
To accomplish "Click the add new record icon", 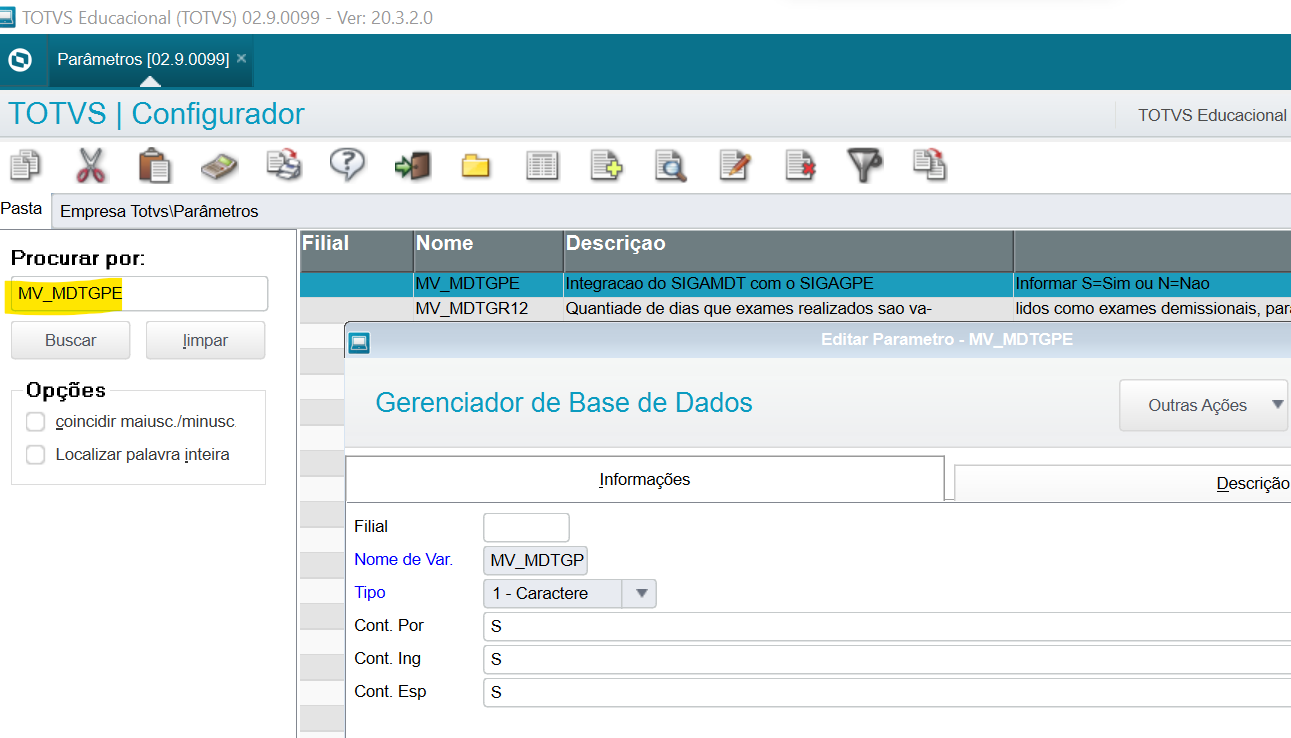I will tap(606, 165).
